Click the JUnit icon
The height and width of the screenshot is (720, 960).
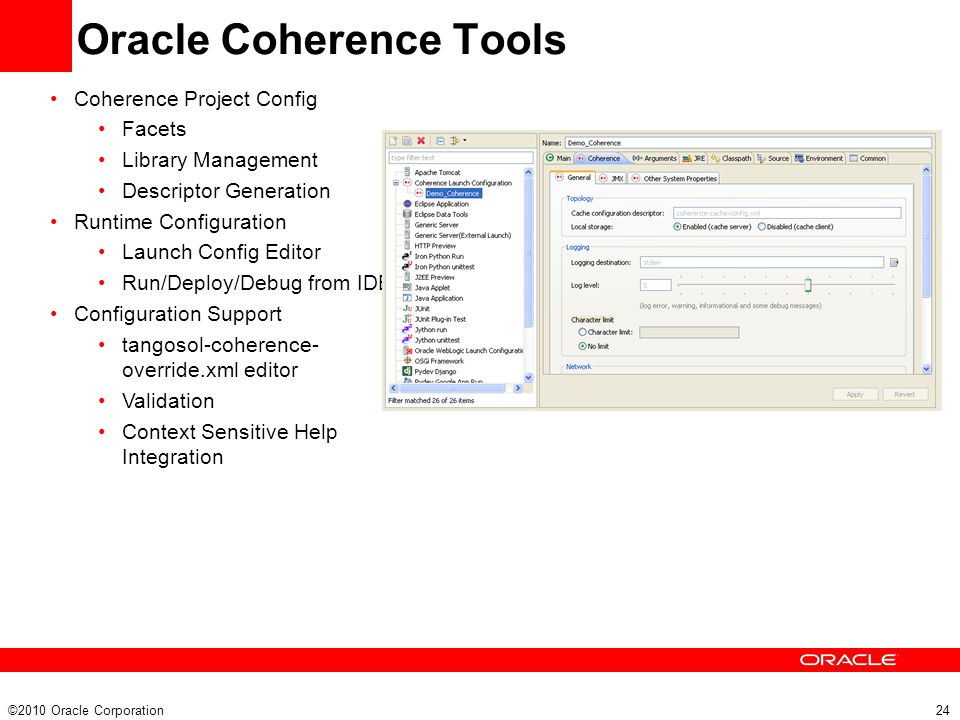coord(407,309)
